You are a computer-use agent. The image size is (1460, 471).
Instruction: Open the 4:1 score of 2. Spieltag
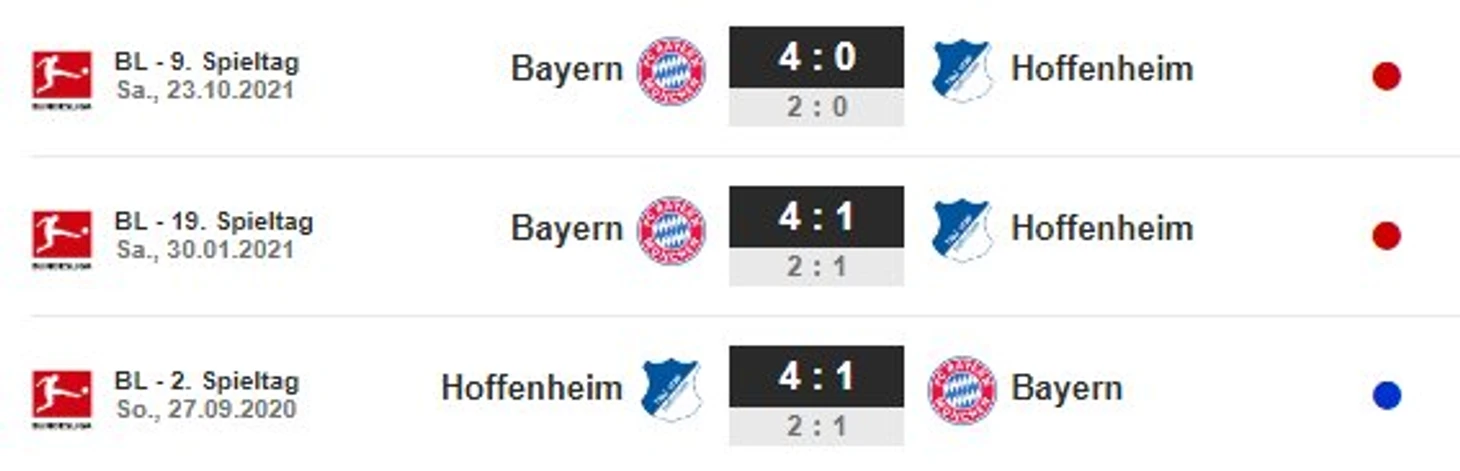(x=816, y=376)
